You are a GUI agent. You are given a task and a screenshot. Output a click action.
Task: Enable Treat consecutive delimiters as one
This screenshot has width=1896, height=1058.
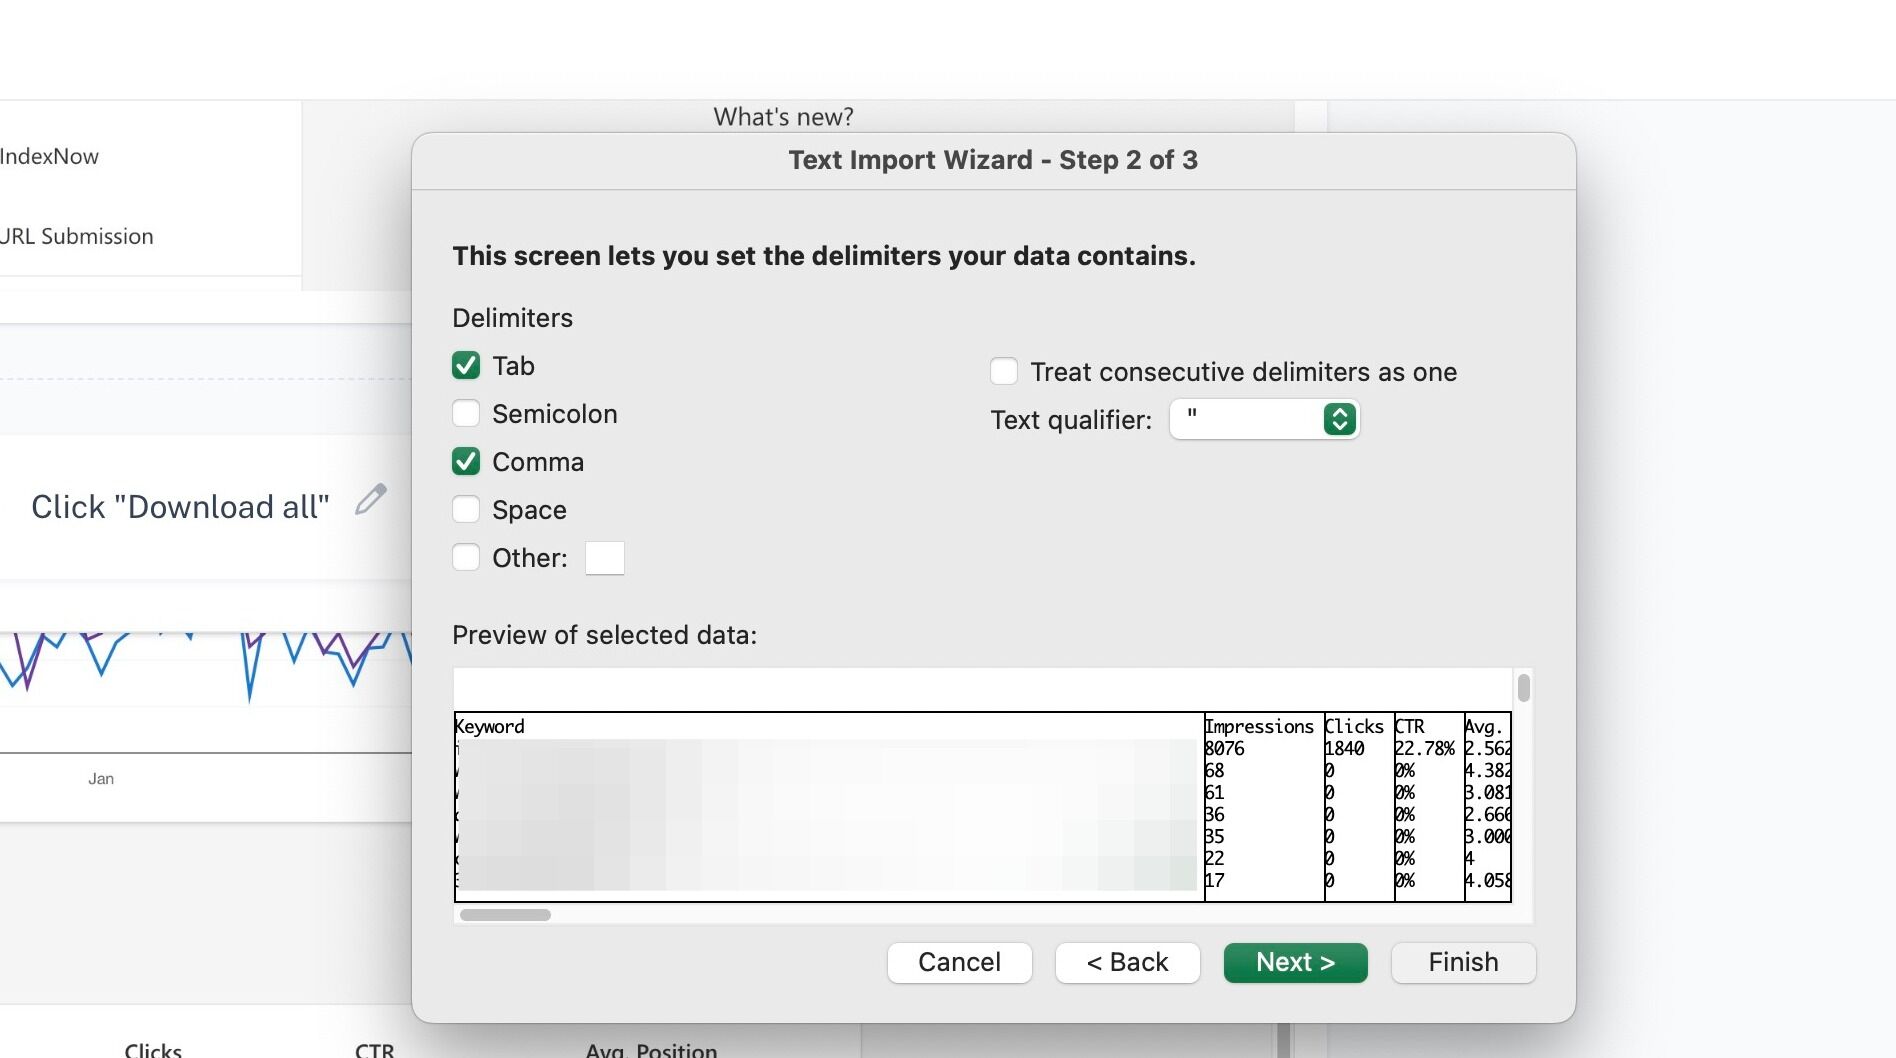click(1004, 371)
